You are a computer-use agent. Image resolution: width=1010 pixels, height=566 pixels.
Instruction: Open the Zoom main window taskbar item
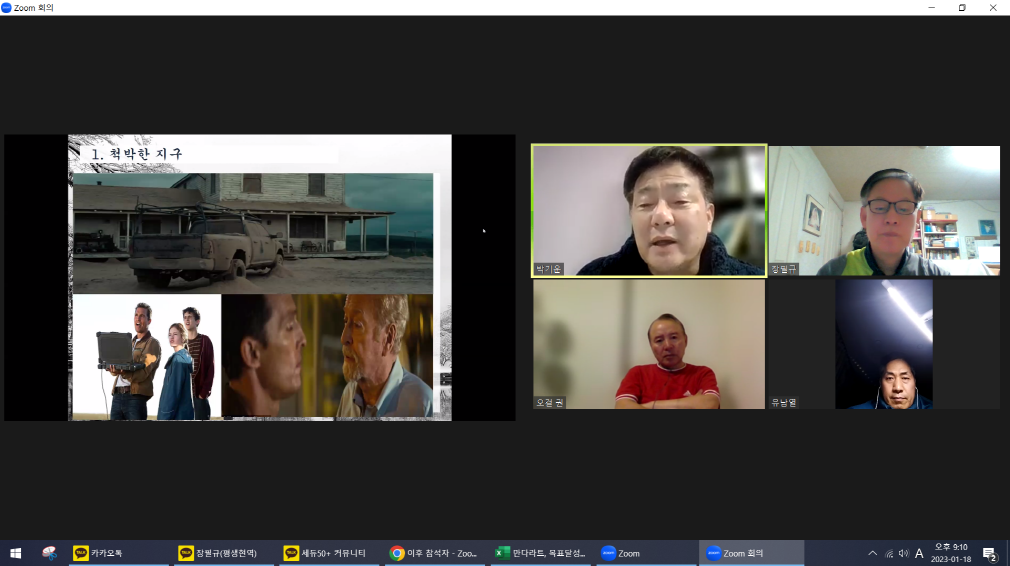(x=645, y=553)
